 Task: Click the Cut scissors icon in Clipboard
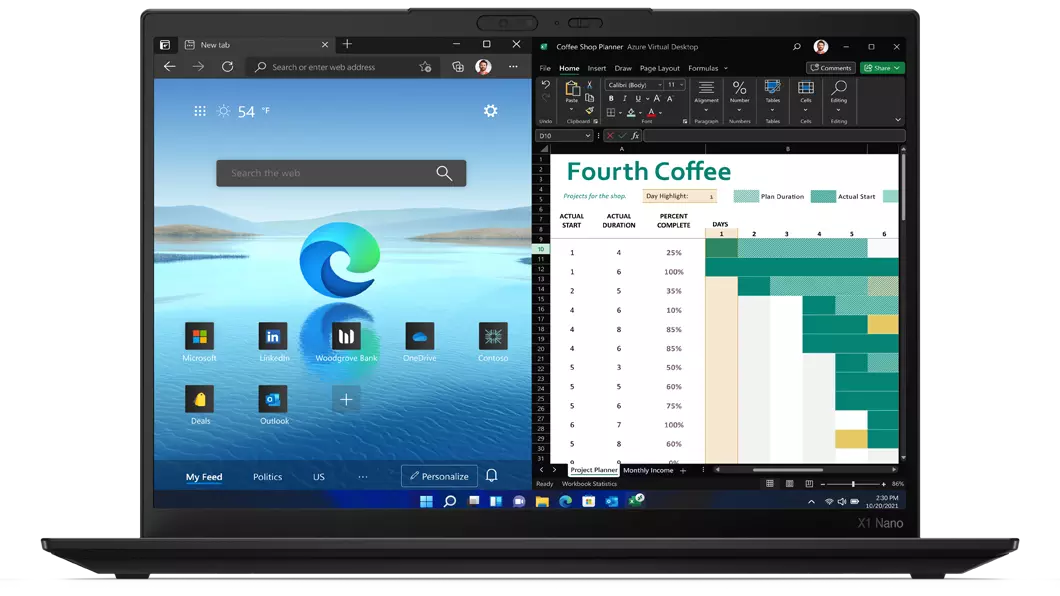(589, 86)
